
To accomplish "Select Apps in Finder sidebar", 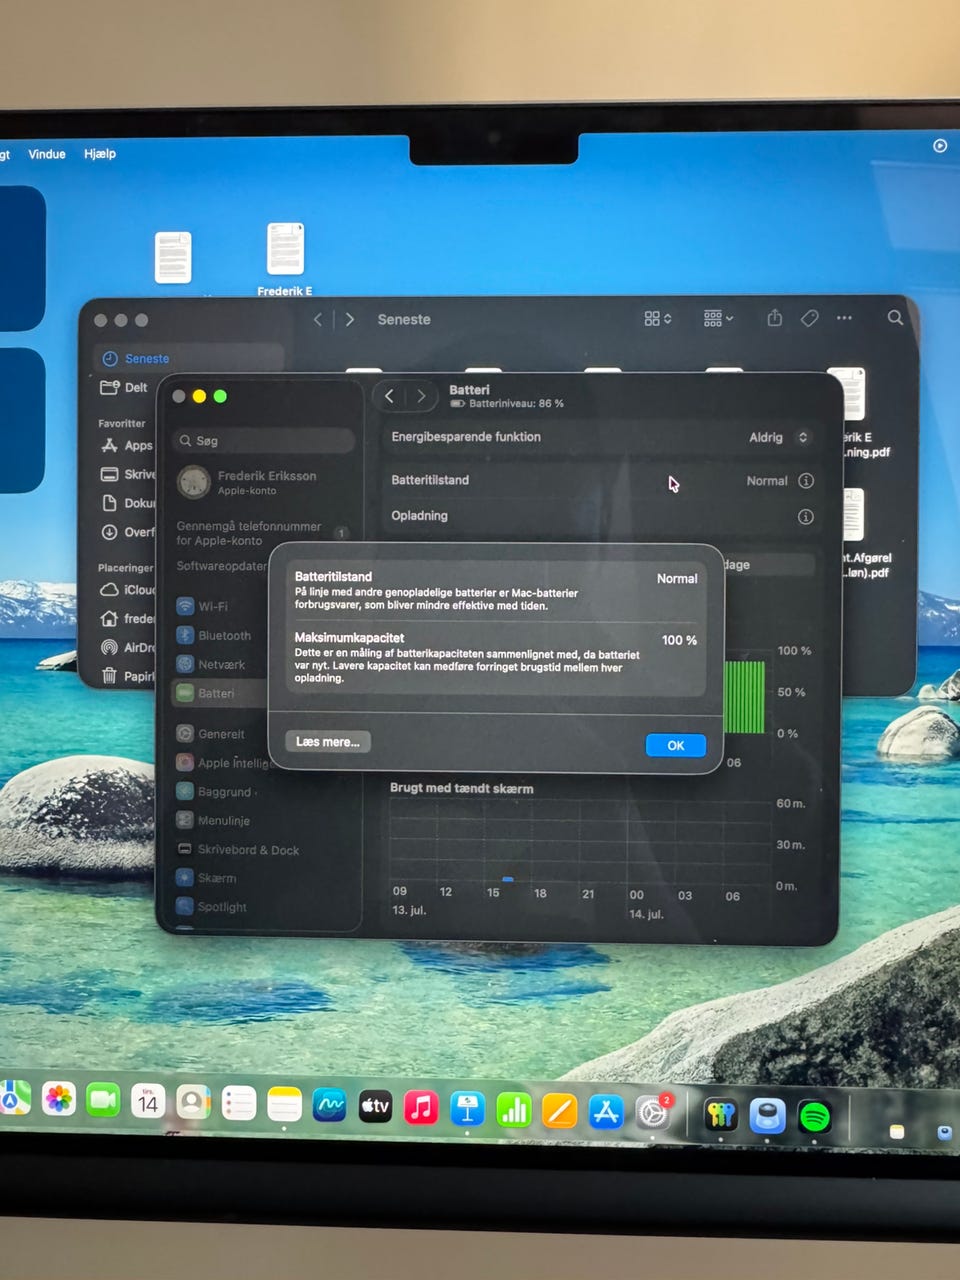I will [x=127, y=446].
